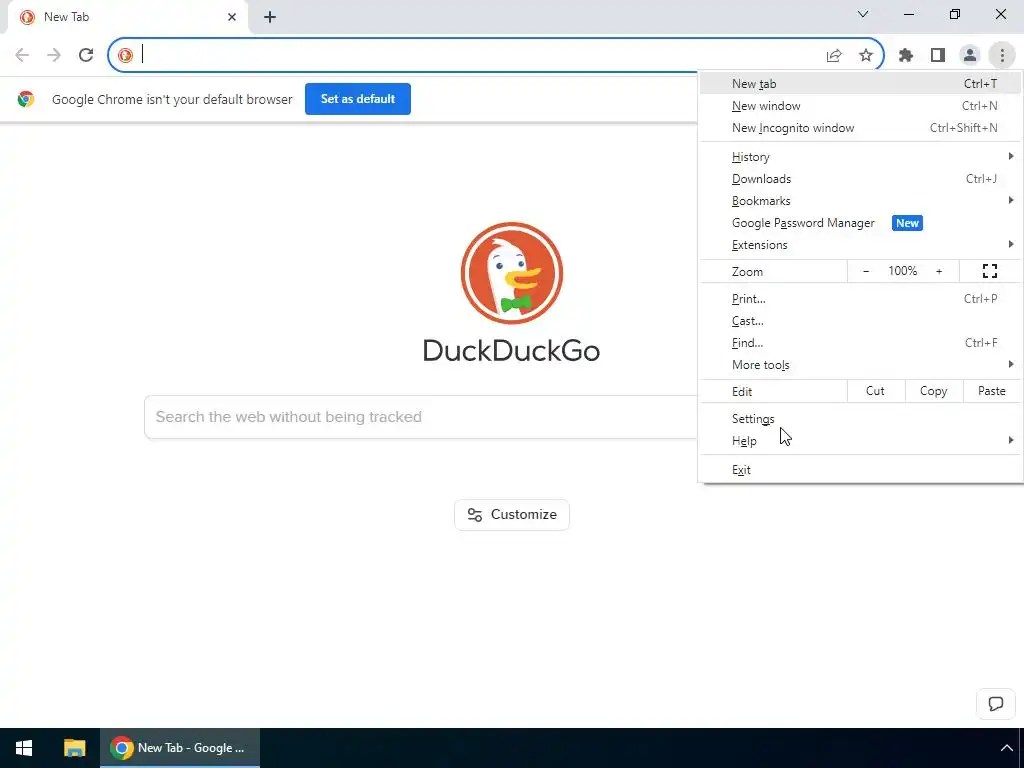This screenshot has height=768, width=1024.
Task: Click the DuckDuckGo wordmark text
Action: 511,351
